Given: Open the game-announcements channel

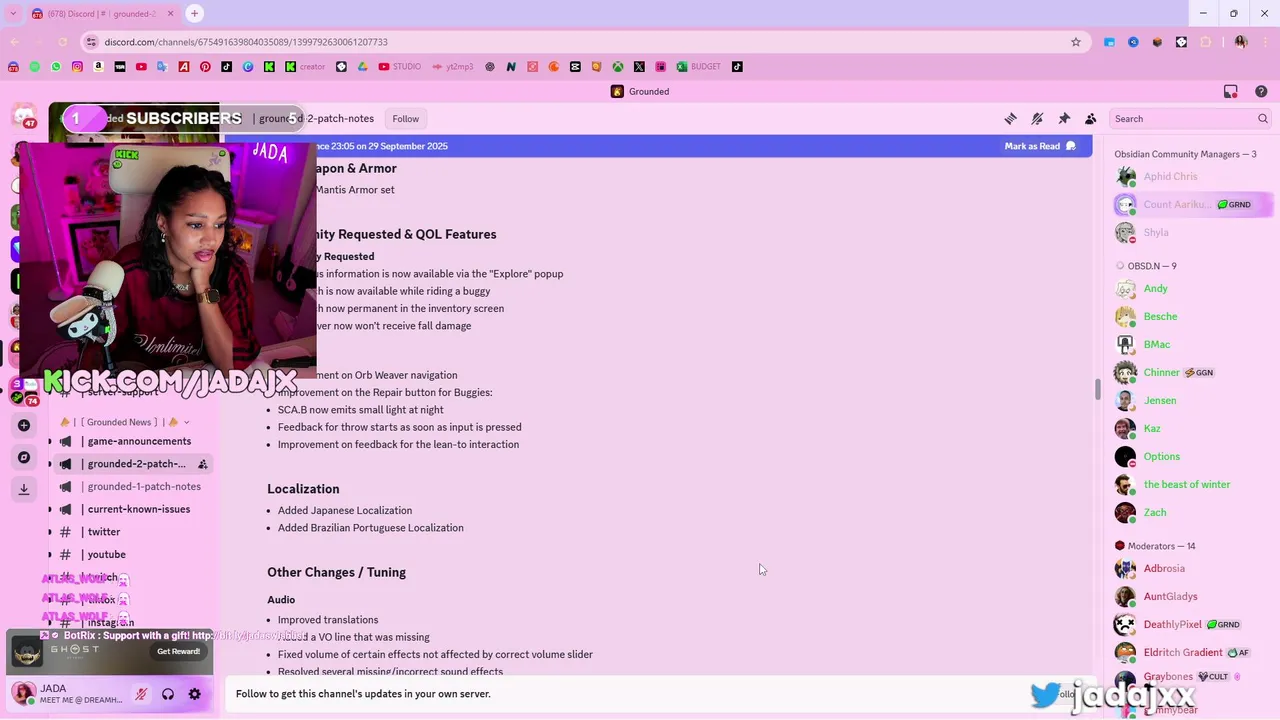Looking at the screenshot, I should [131, 441].
